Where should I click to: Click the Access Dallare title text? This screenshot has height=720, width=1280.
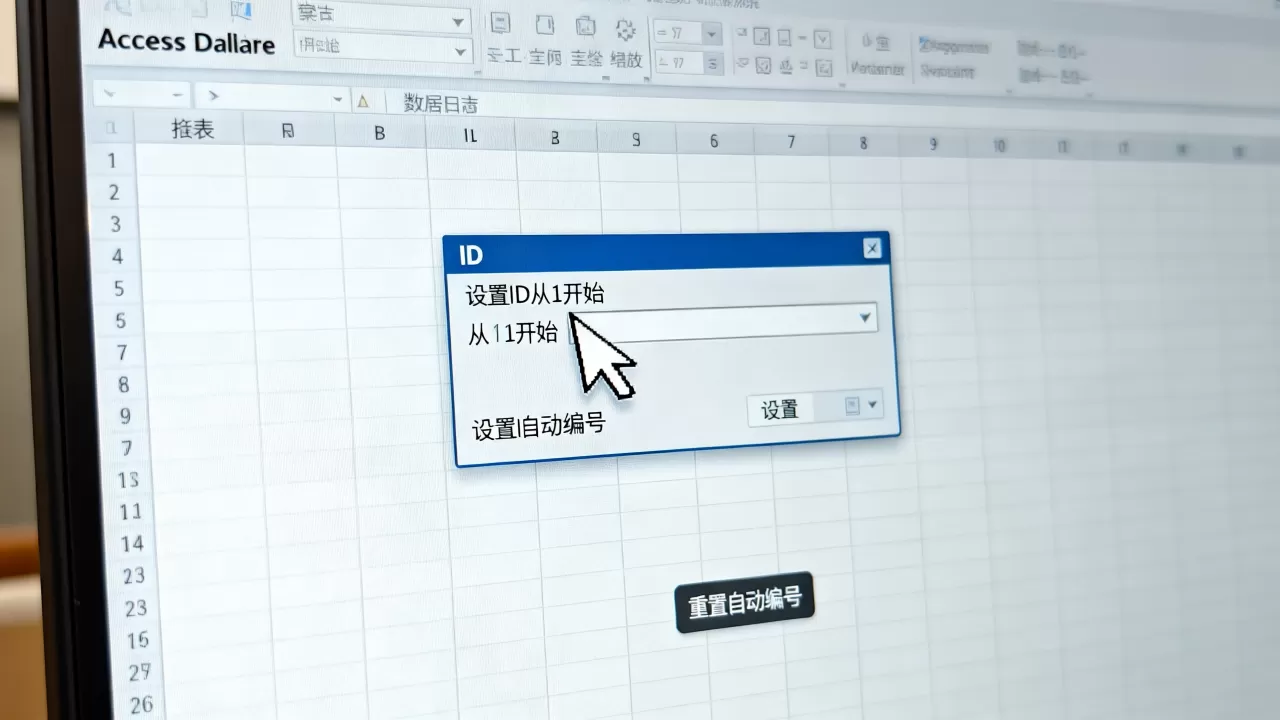tap(186, 42)
